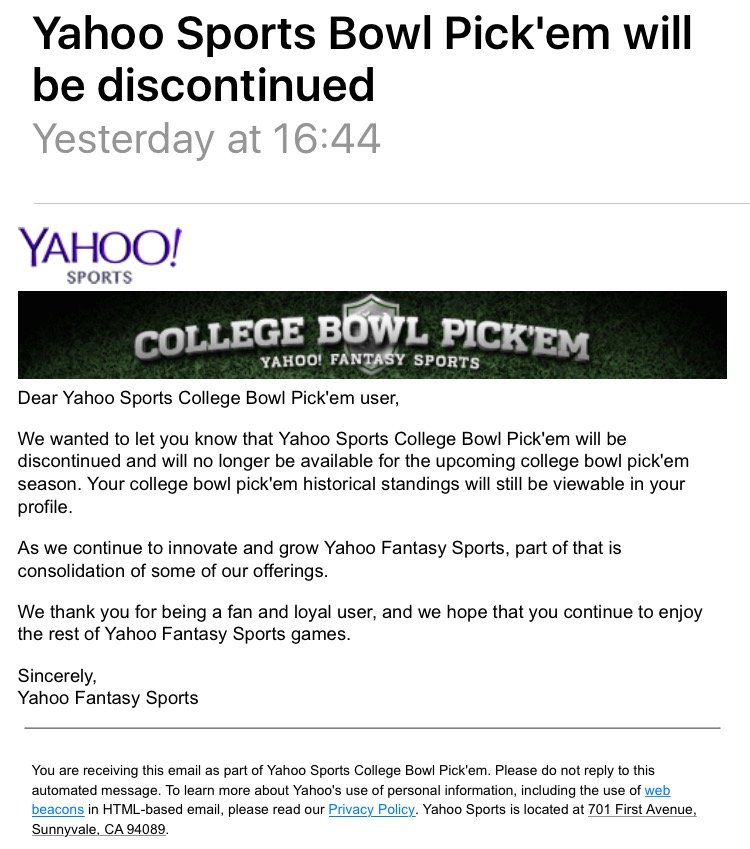Click the paragraph about historical standings
Viewport: 750px width, 849px height.
pyautogui.click(x=353, y=473)
